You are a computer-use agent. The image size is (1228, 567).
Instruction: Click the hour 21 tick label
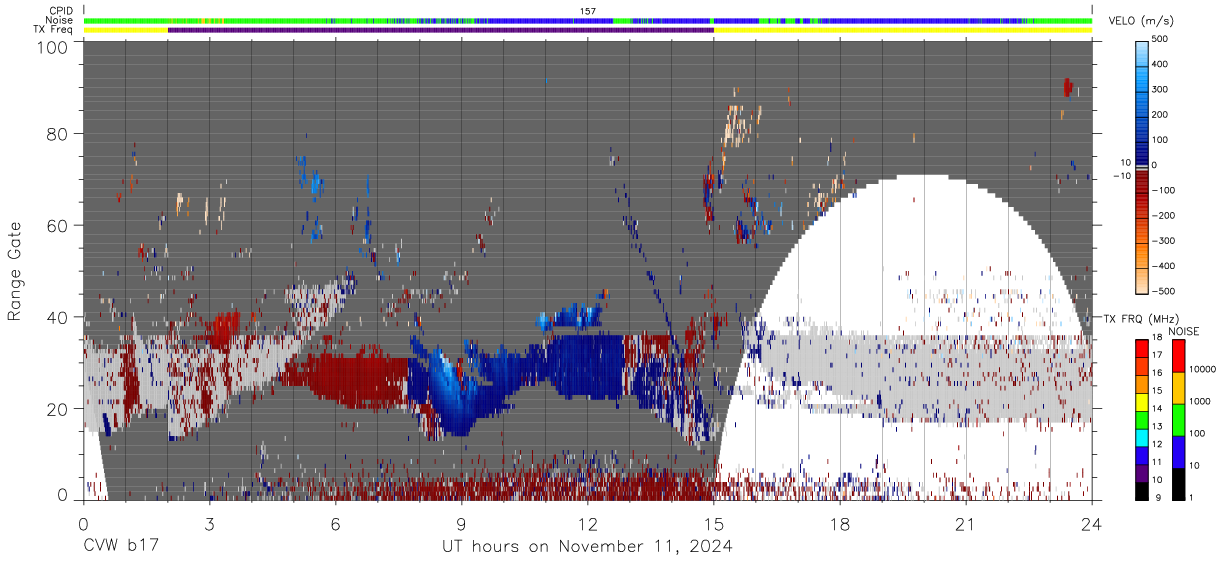[965, 523]
